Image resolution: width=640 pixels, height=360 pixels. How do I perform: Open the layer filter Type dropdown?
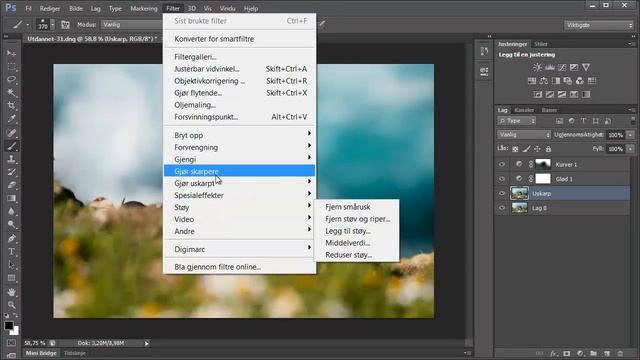pos(517,121)
